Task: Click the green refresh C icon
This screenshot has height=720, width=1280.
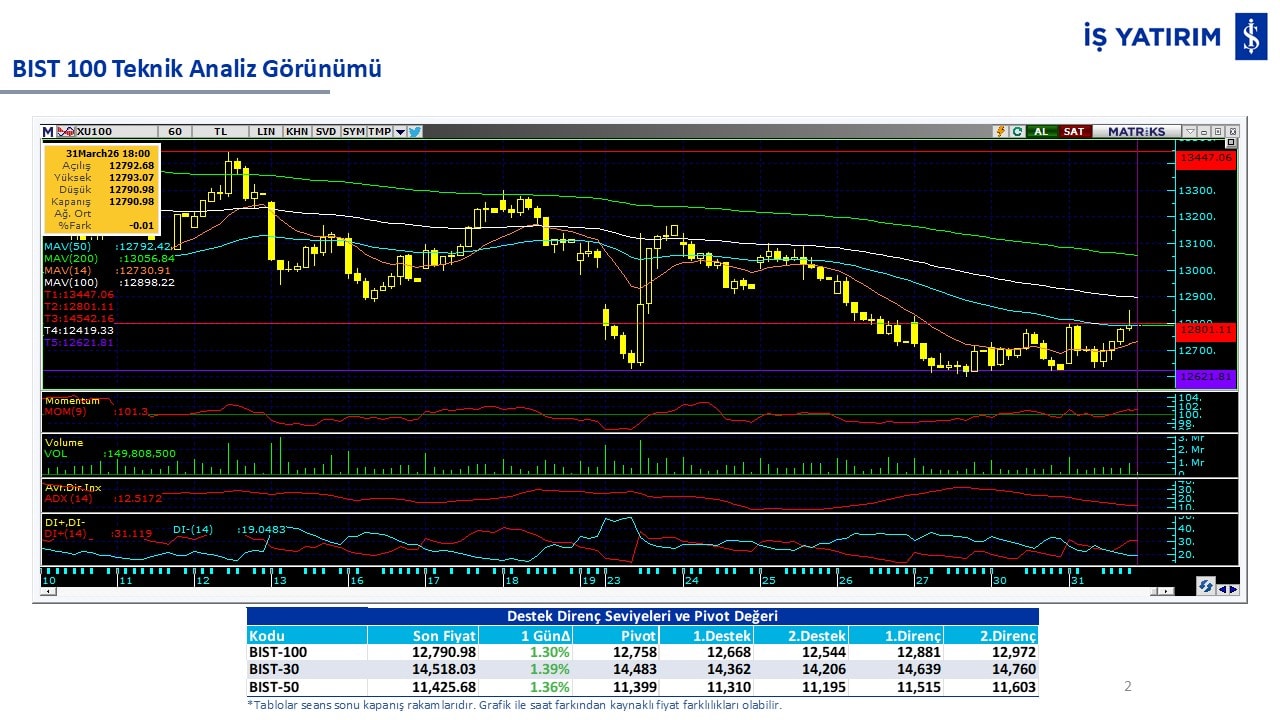Action: (1017, 131)
